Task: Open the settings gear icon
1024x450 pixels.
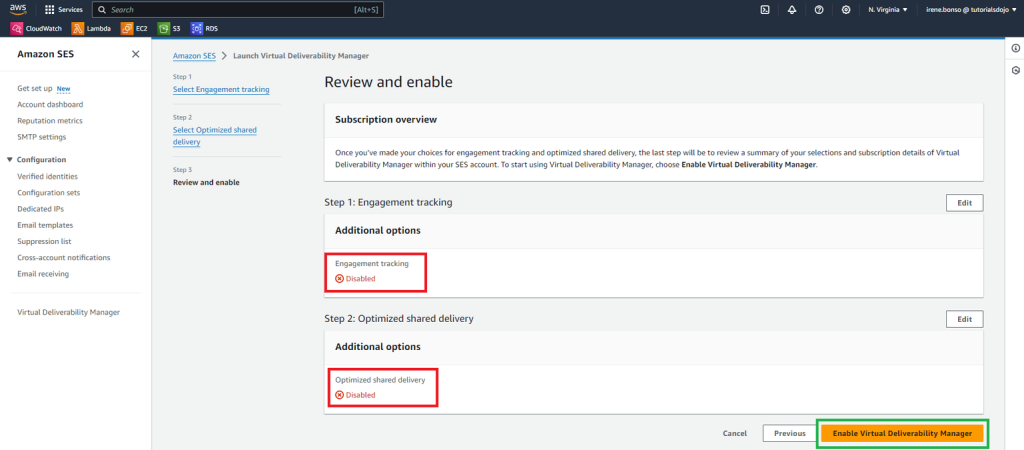Action: pos(846,10)
